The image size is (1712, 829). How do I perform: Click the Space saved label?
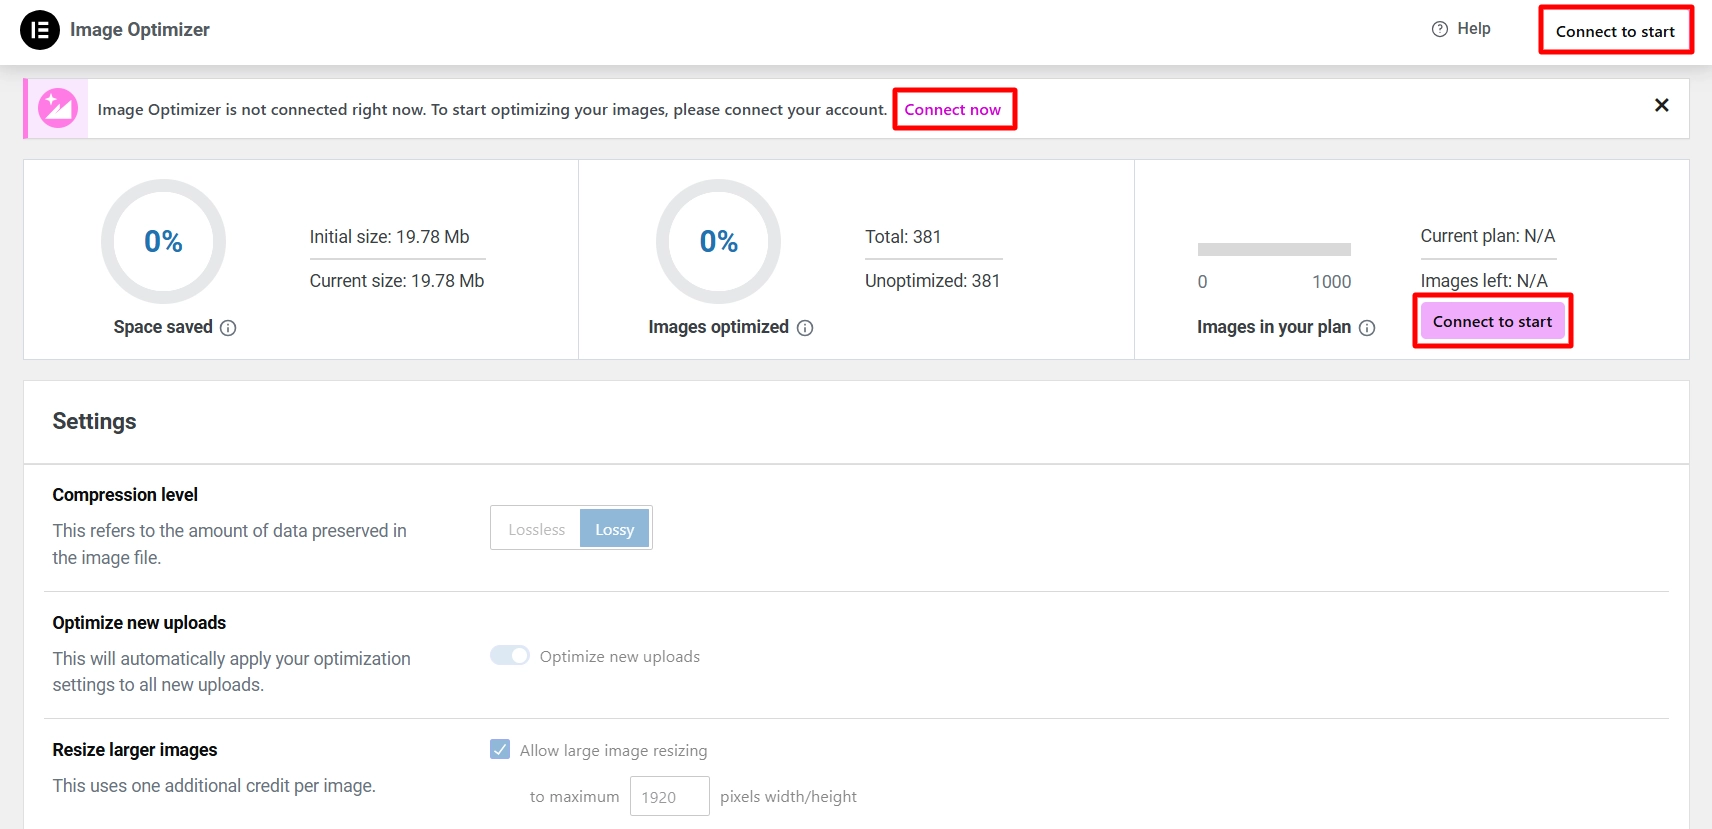pyautogui.click(x=163, y=327)
